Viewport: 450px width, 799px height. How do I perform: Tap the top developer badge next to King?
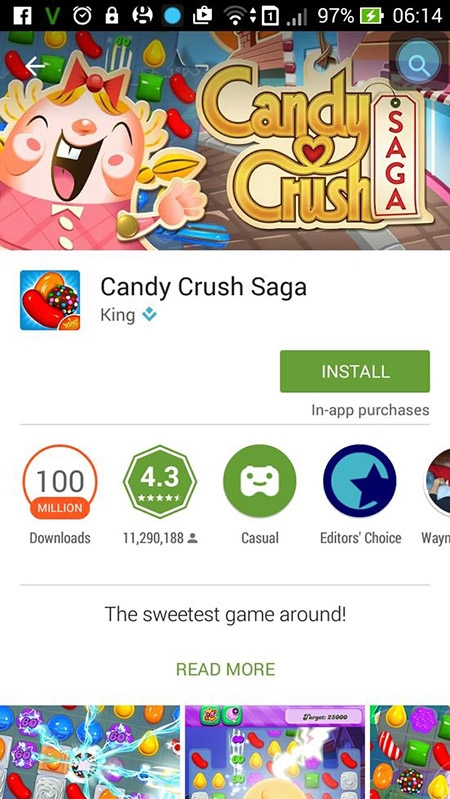click(149, 315)
